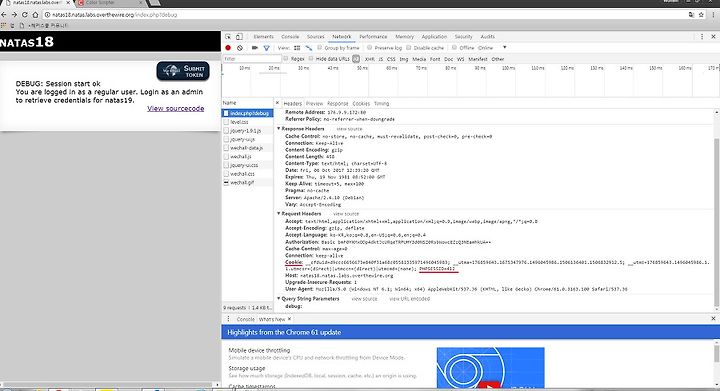The height and width of the screenshot is (391, 720).
Task: Activate the inspect element picker icon
Action: tap(228, 37)
